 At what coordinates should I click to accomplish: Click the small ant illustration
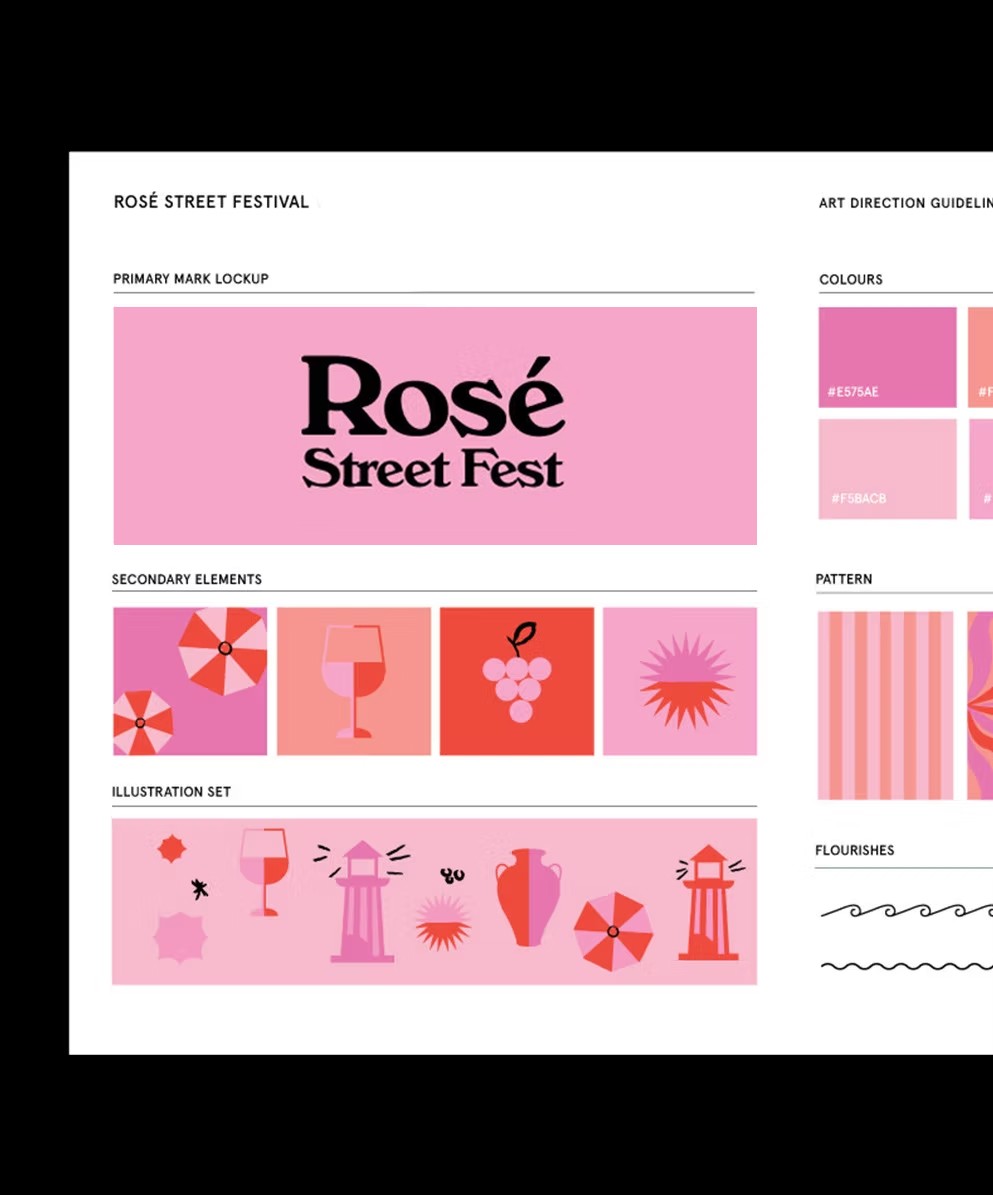coord(198,888)
